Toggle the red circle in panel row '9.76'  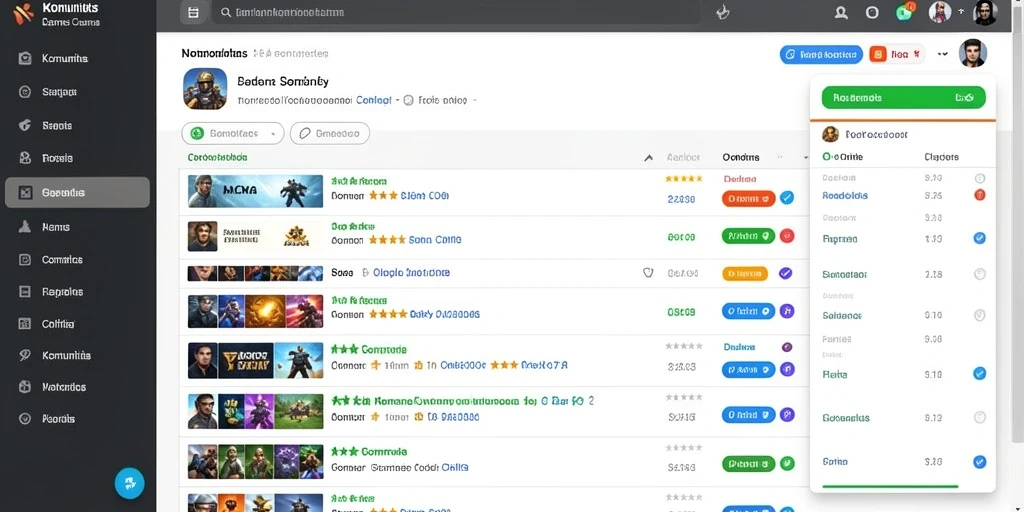(x=980, y=195)
